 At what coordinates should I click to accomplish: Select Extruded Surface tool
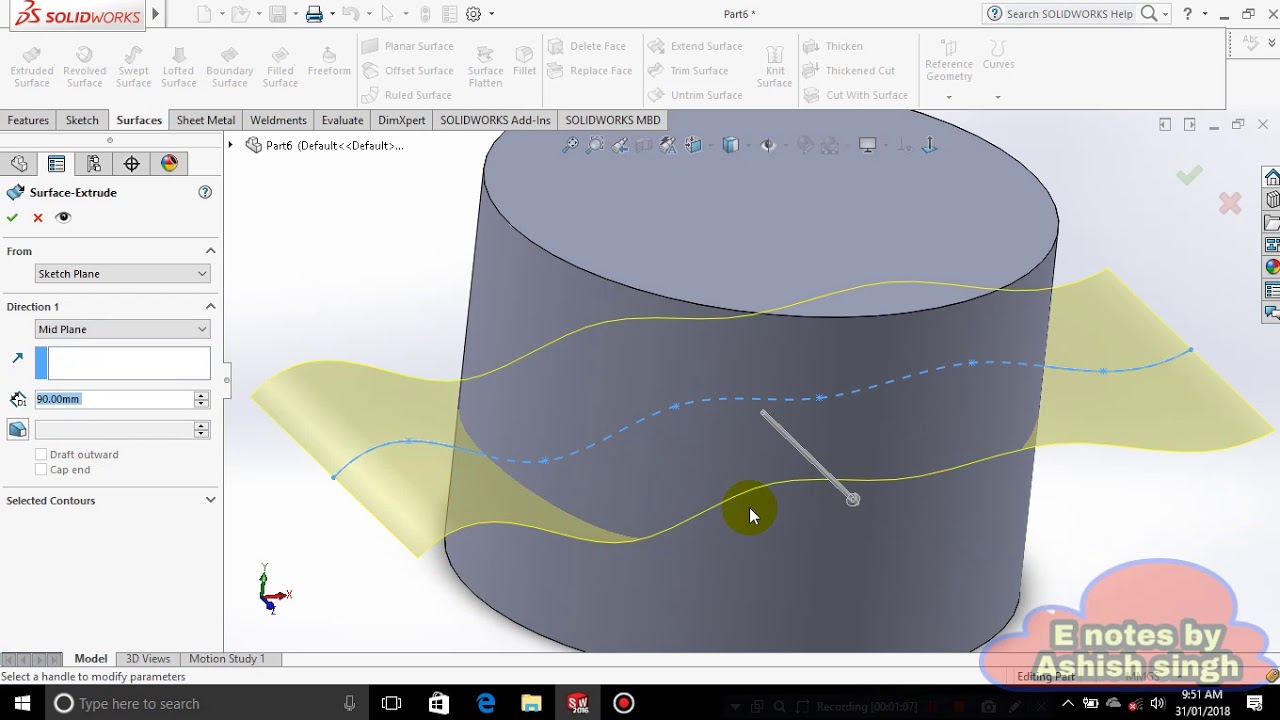tap(32, 67)
